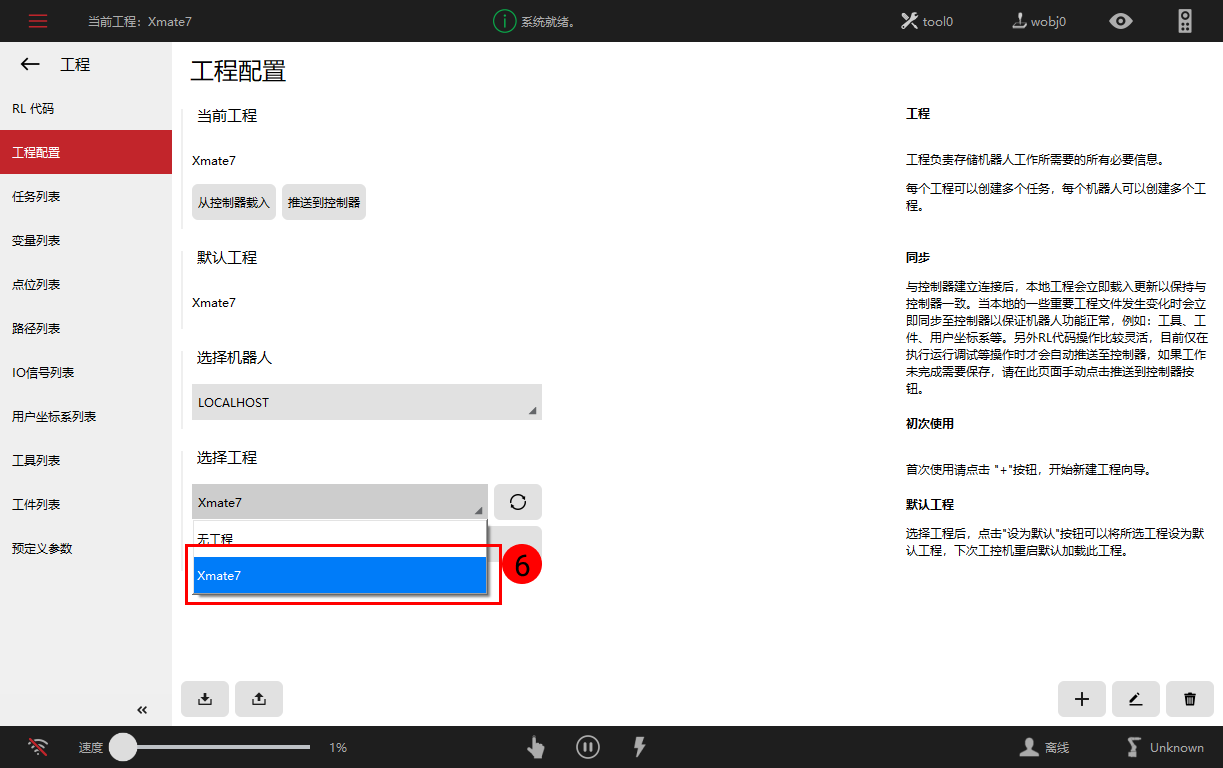Click the wobj0 work object icon
The width and height of the screenshot is (1223, 768).
coord(1020,20)
